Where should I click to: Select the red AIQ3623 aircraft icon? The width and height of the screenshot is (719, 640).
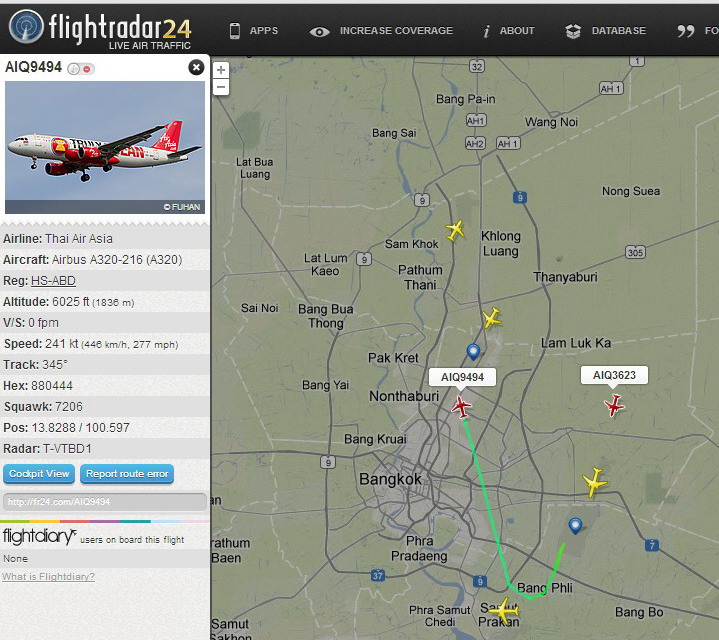point(614,405)
